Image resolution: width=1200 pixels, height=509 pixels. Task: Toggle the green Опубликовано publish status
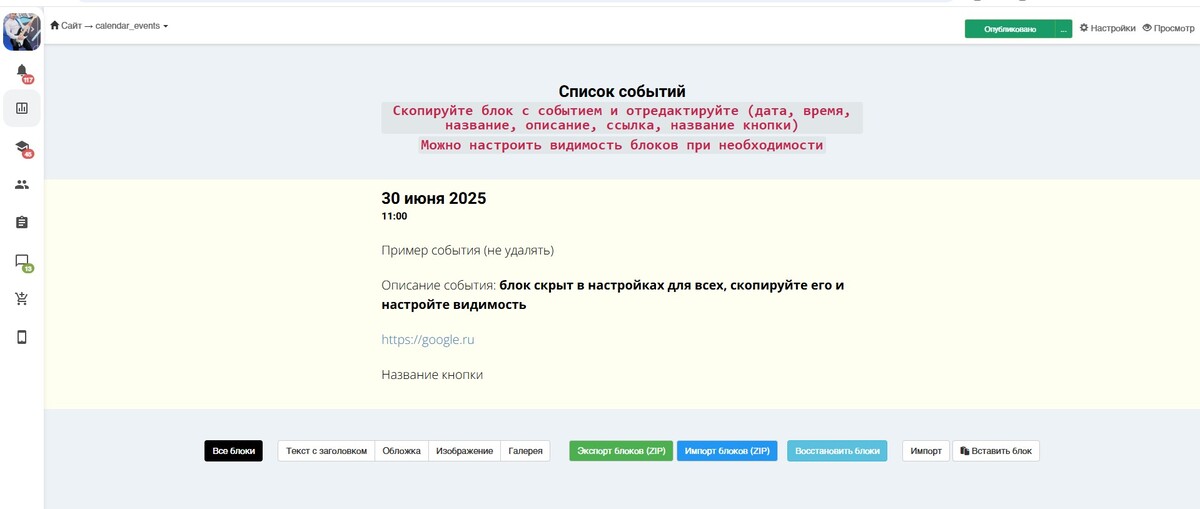click(x=1009, y=30)
